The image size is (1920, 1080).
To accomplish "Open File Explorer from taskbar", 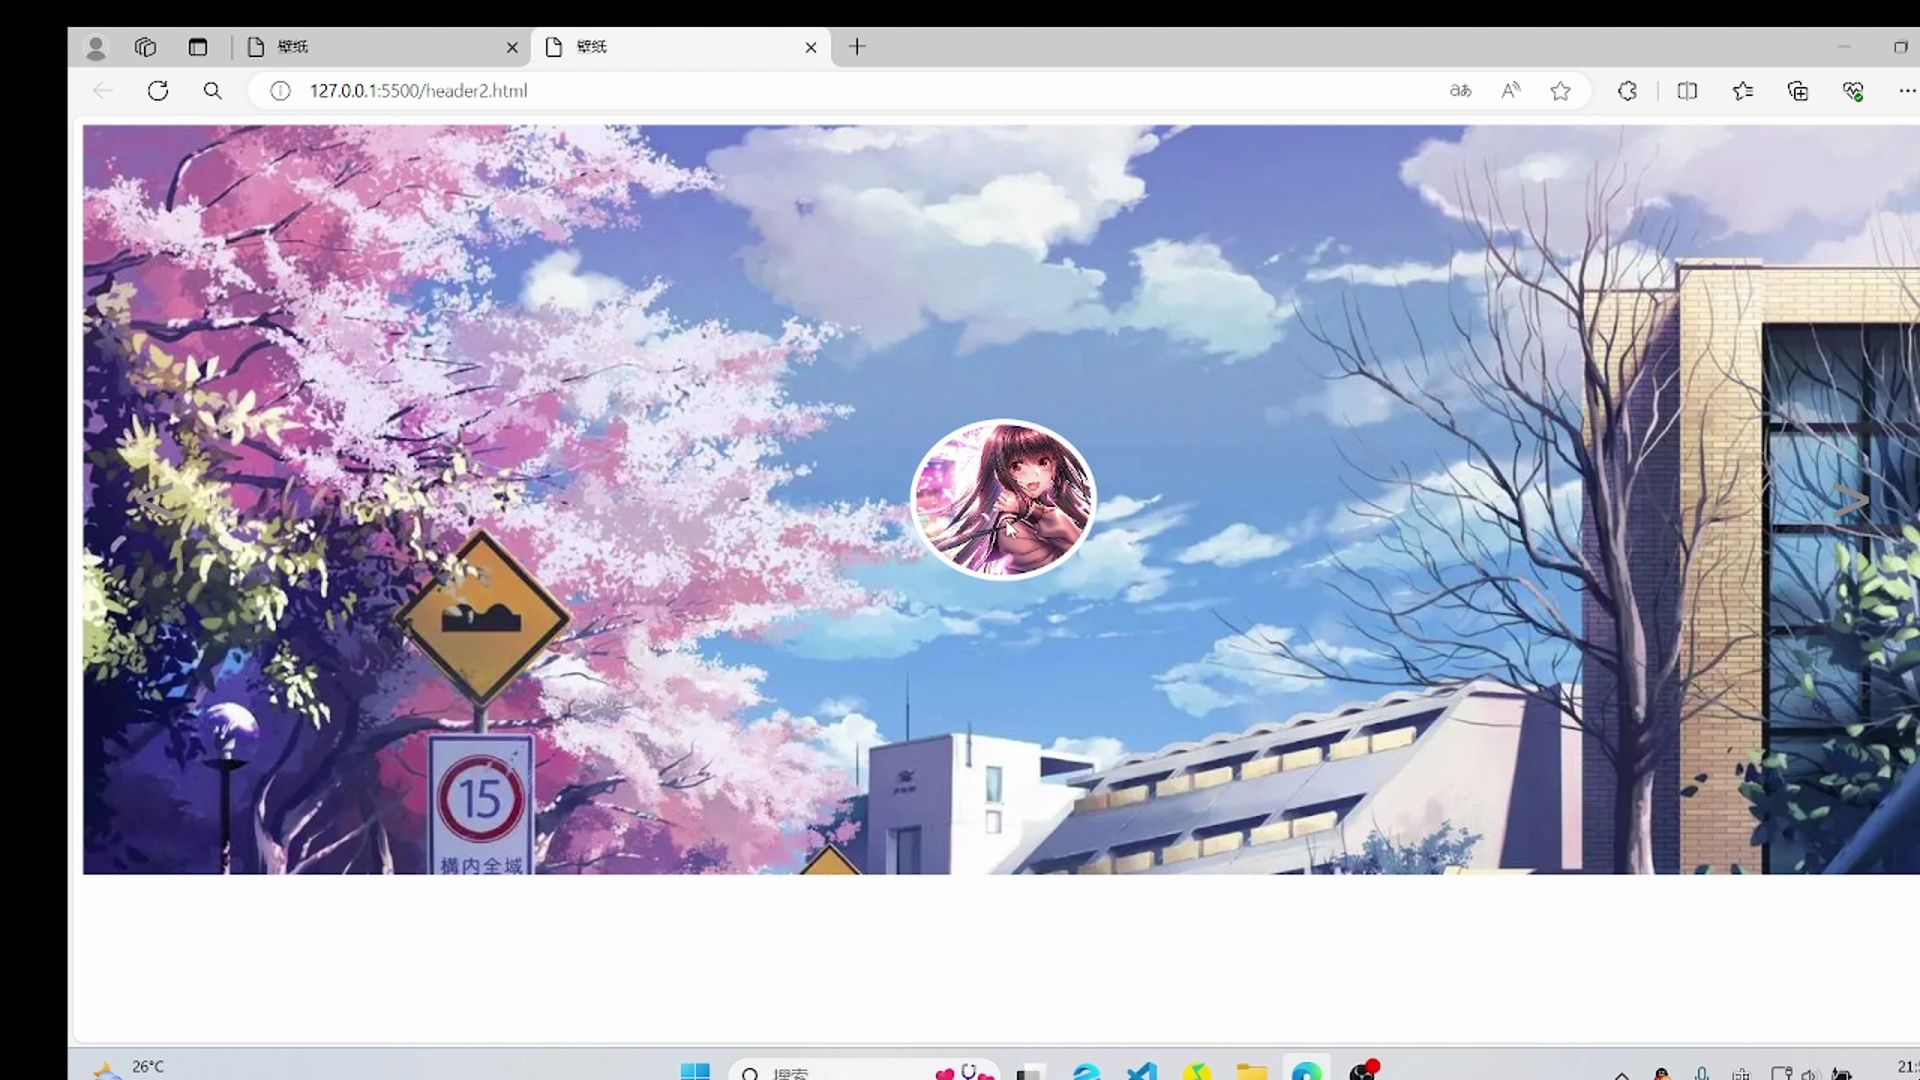I will [1252, 1072].
